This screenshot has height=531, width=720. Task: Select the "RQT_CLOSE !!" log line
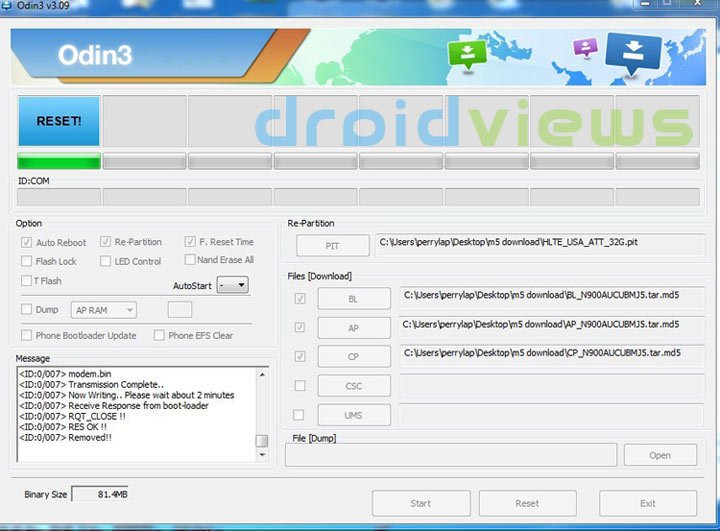72,416
